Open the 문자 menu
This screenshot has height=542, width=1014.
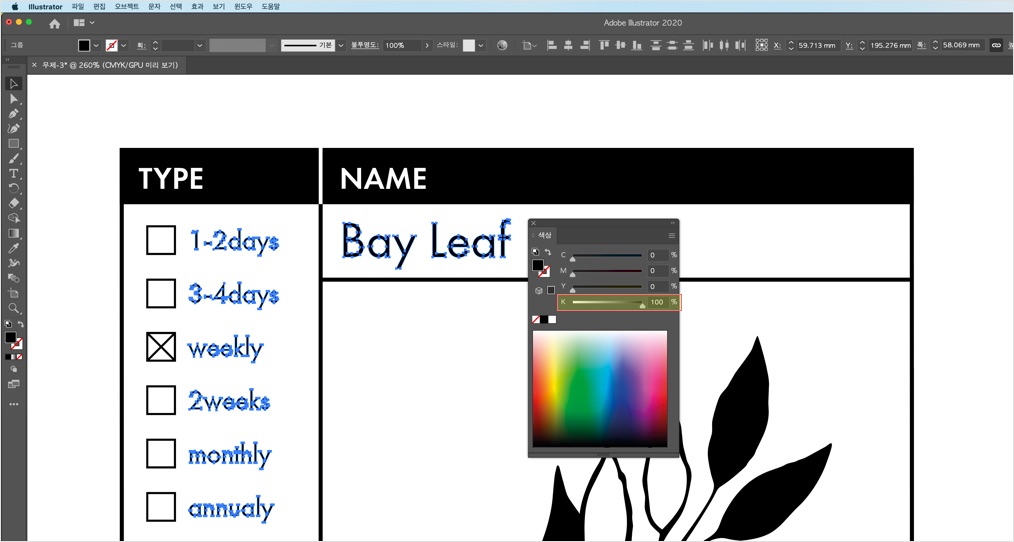point(154,6)
